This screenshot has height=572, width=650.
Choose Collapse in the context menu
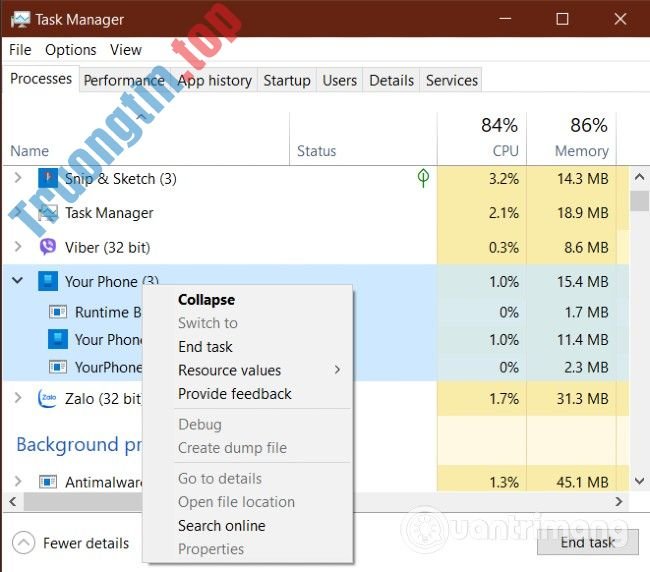pos(248,300)
